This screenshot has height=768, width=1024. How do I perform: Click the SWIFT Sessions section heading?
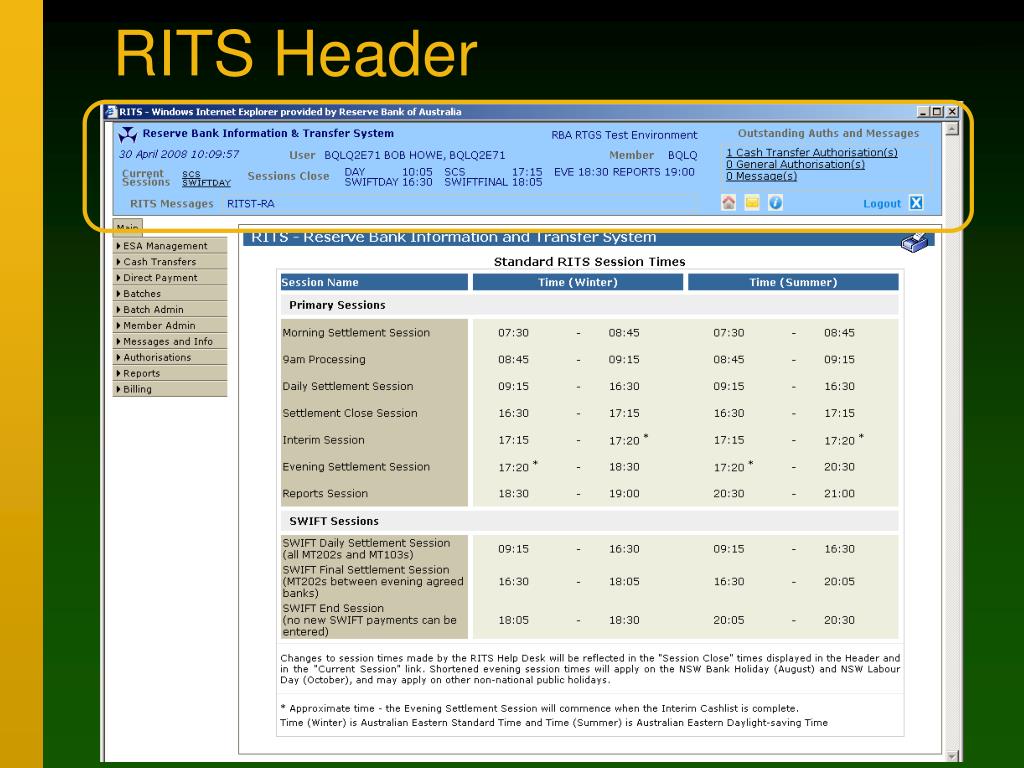click(x=334, y=521)
